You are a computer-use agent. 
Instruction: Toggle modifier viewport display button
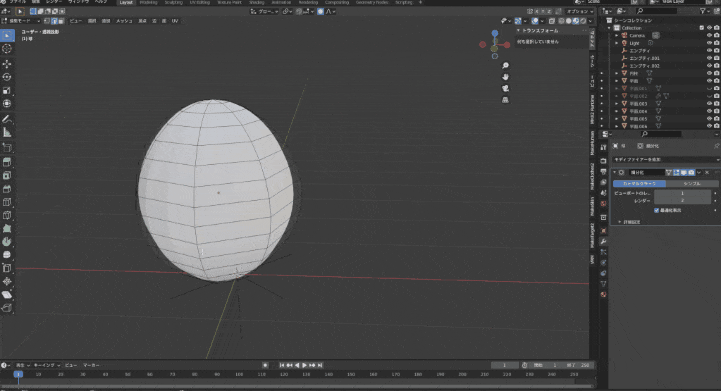coord(684,172)
